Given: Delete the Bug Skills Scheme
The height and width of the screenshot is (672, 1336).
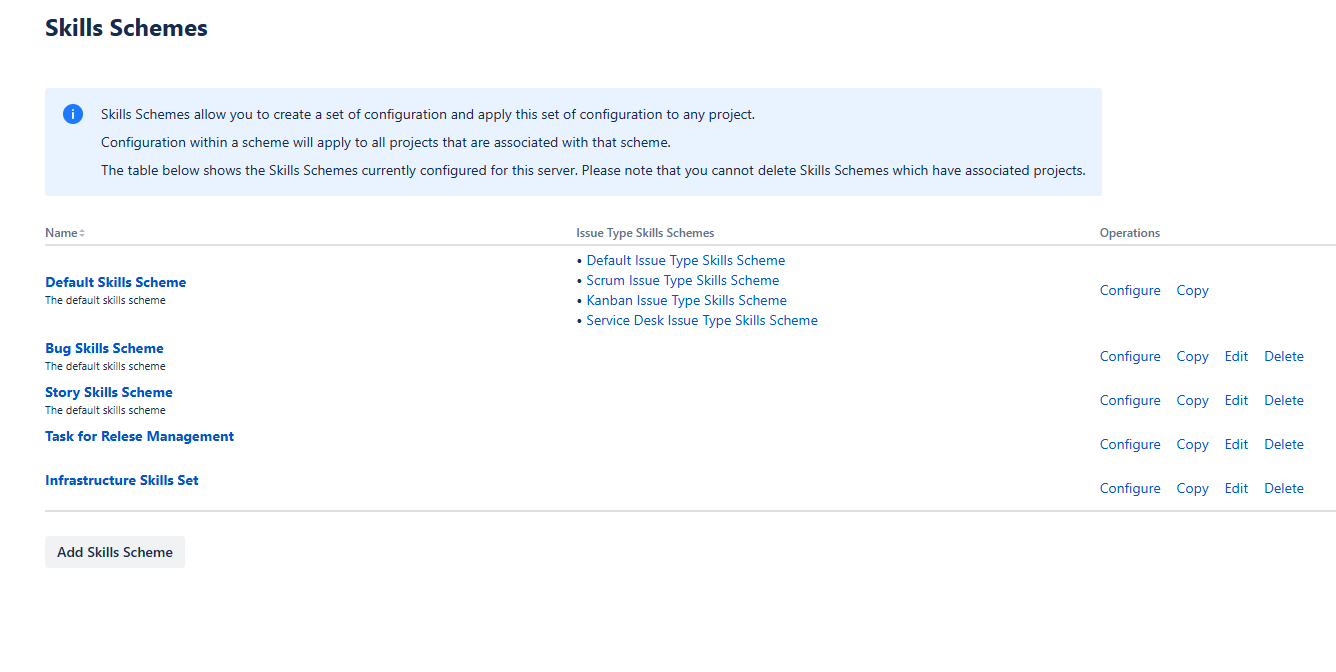Looking at the screenshot, I should [1284, 356].
